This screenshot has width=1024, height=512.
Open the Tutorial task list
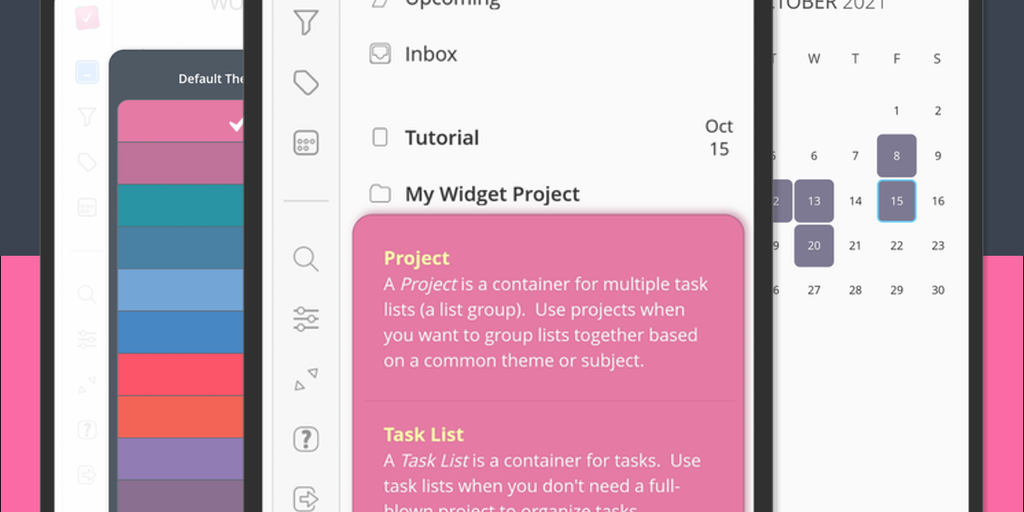point(441,138)
